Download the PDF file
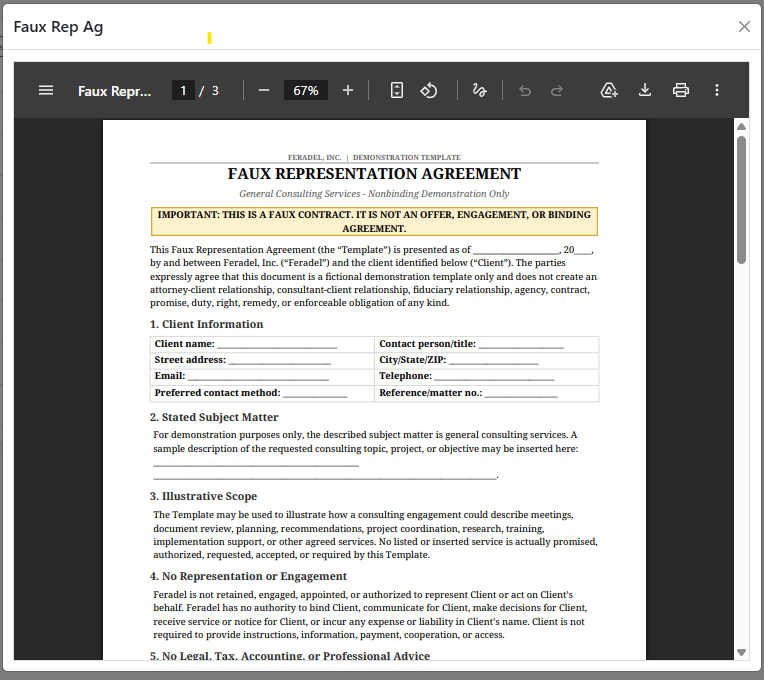 point(645,91)
